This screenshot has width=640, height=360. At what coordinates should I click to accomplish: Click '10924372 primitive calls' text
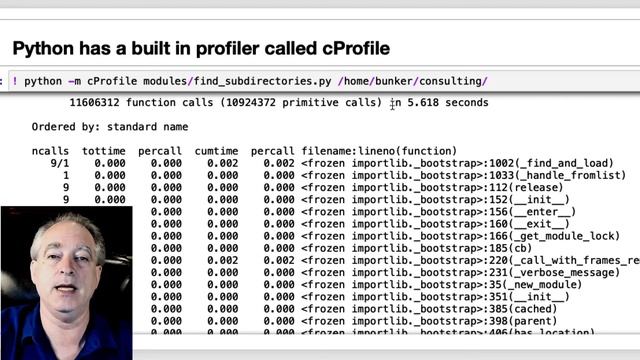pos(301,102)
